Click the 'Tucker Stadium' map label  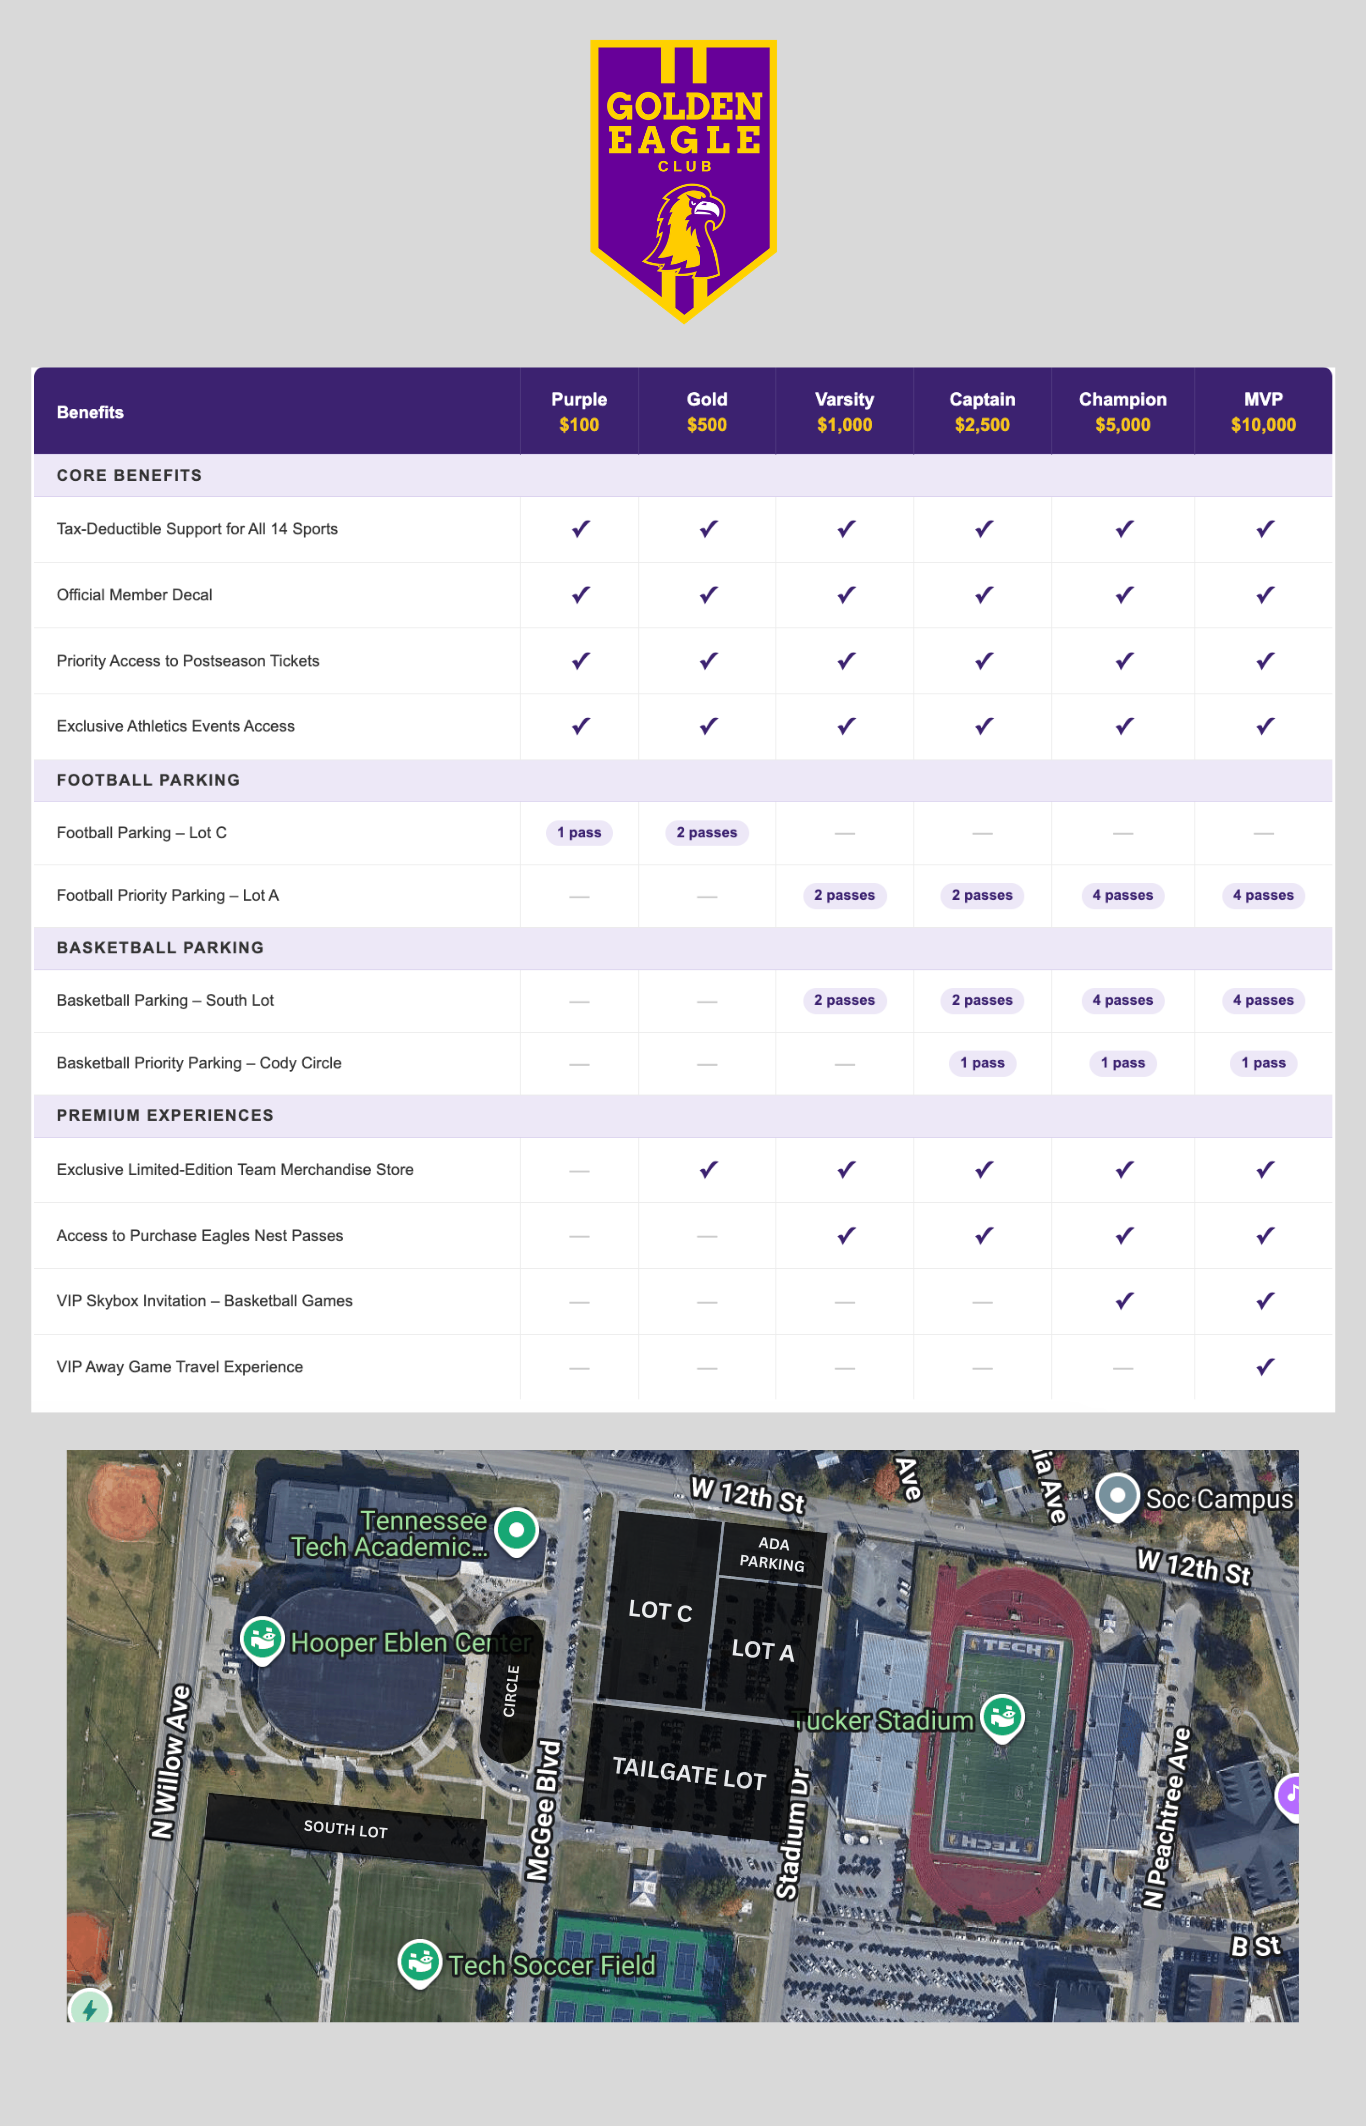pyautogui.click(x=885, y=1720)
